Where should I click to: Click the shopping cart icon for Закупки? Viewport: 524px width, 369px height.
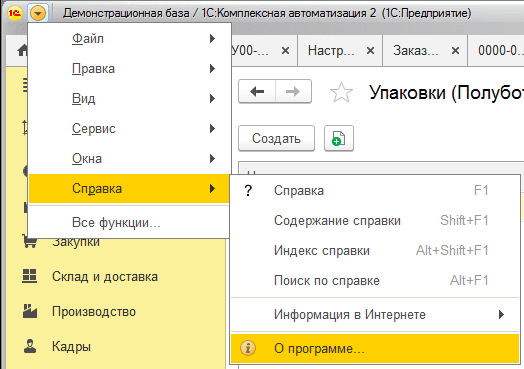pos(29,241)
